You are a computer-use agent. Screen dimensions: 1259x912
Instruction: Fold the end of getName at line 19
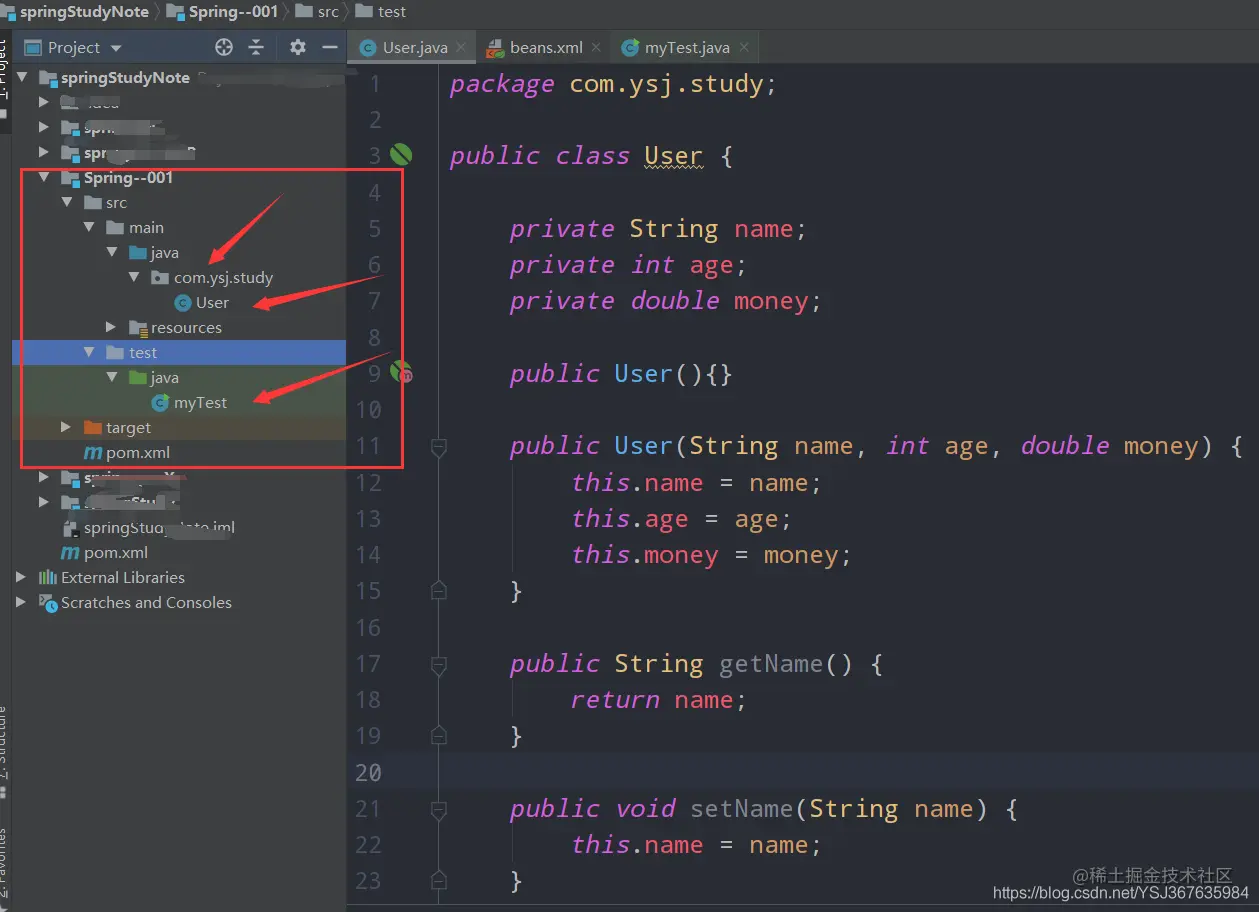pos(438,736)
